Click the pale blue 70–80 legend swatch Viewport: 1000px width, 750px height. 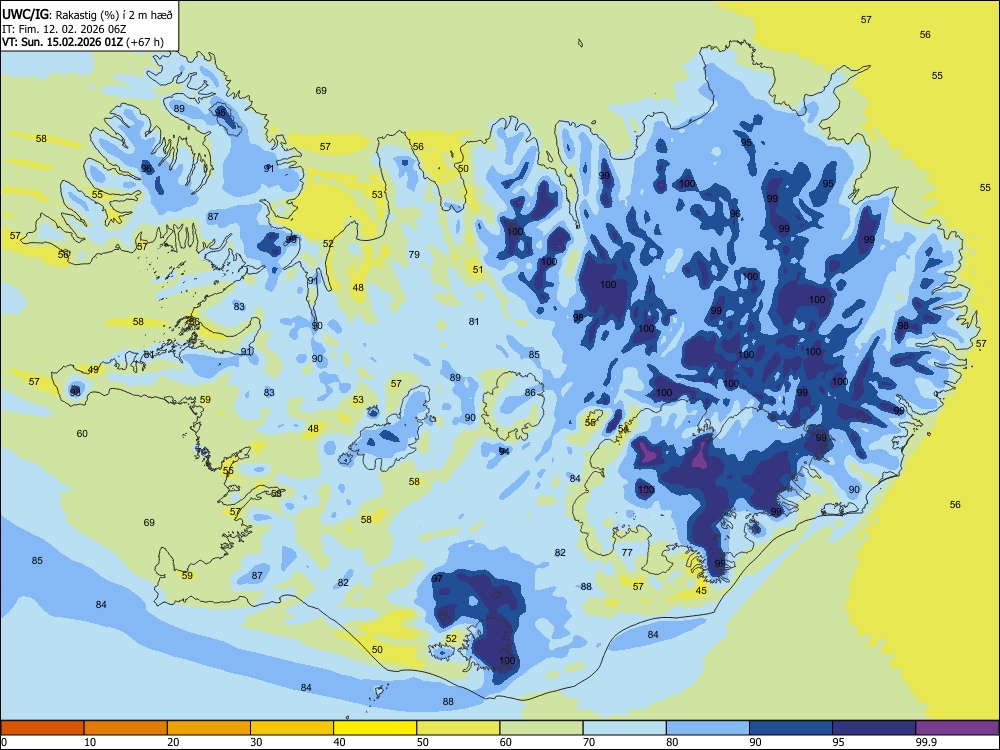pos(624,728)
